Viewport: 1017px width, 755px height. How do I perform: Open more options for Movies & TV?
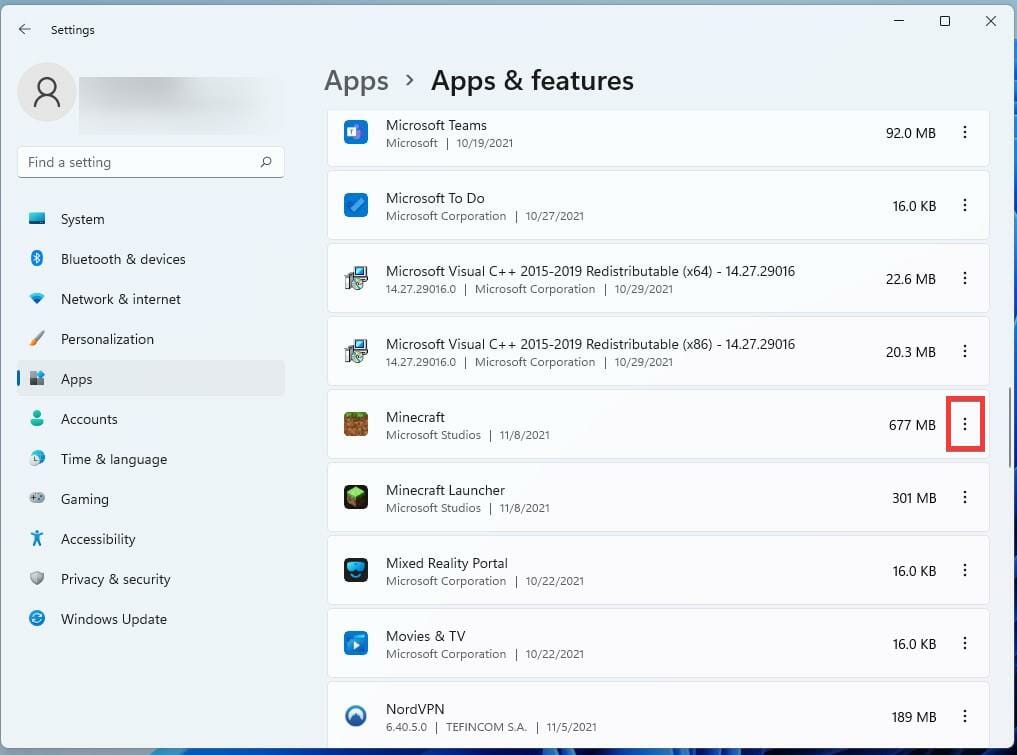pos(964,643)
